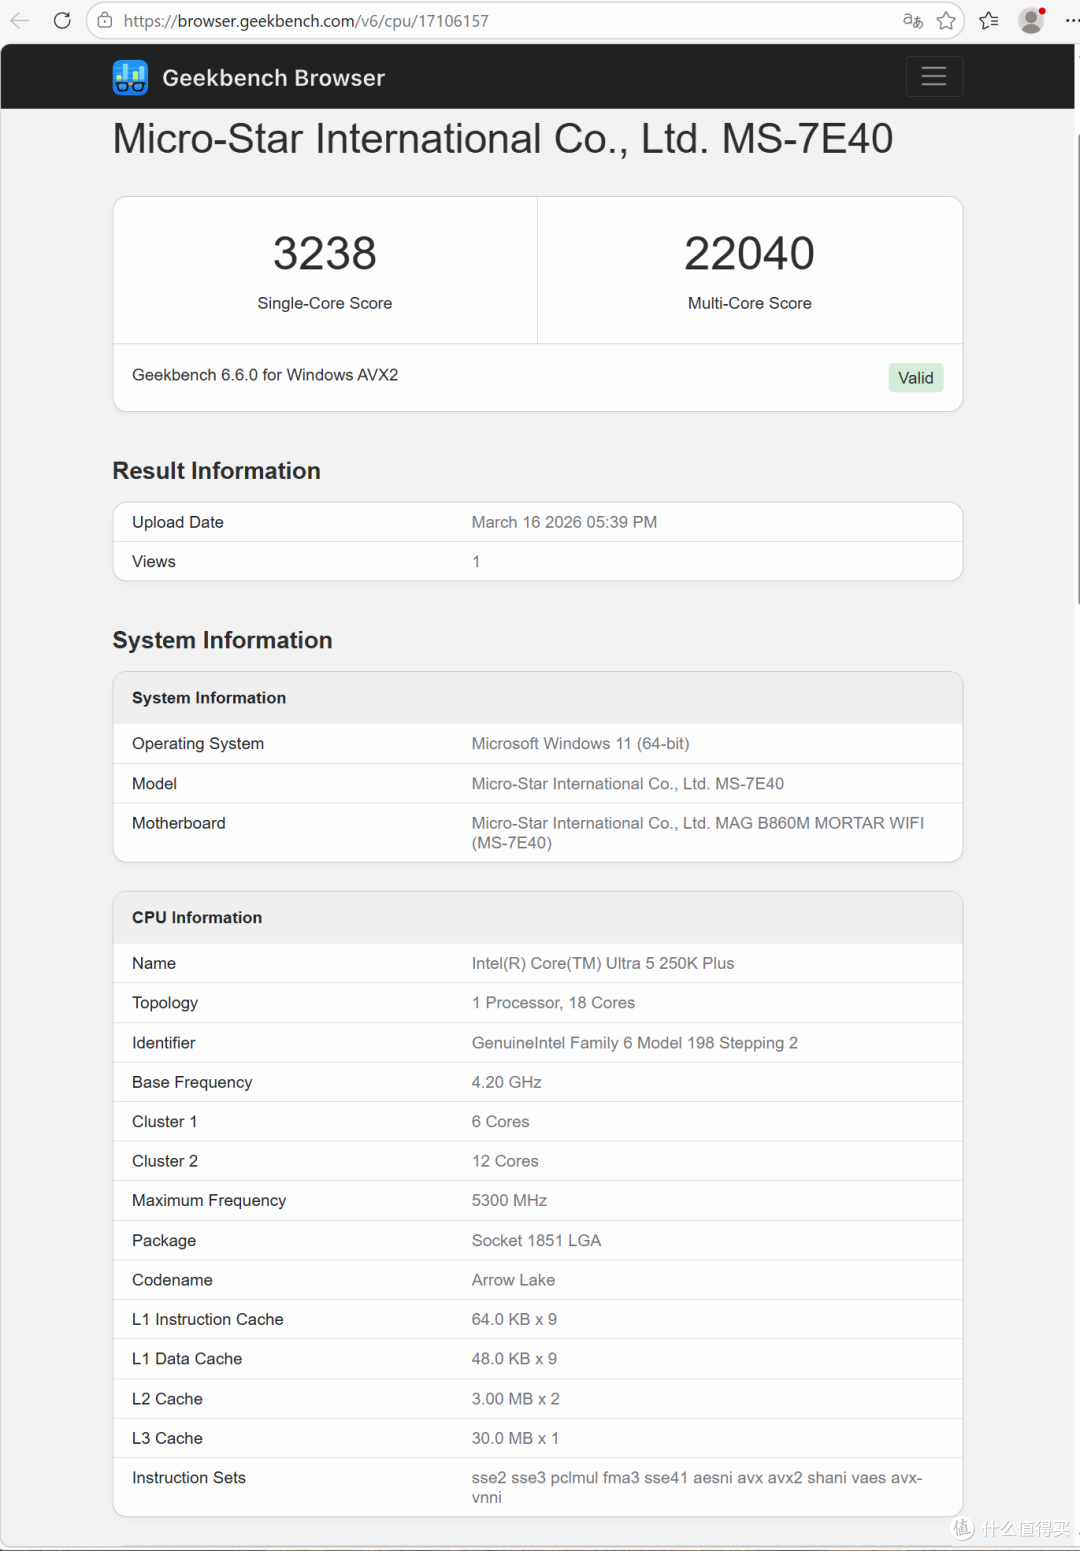This screenshot has height=1551, width=1080.
Task: Expand the hamburger navigation menu
Action: [x=934, y=76]
